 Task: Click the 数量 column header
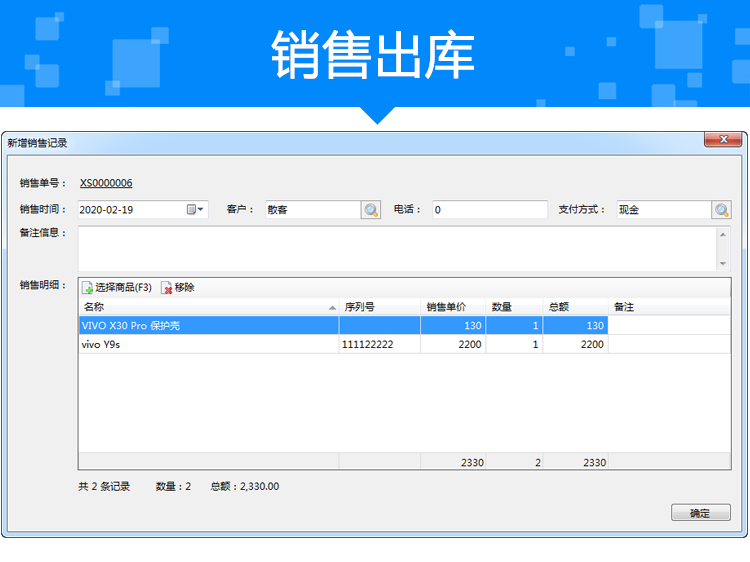[514, 307]
